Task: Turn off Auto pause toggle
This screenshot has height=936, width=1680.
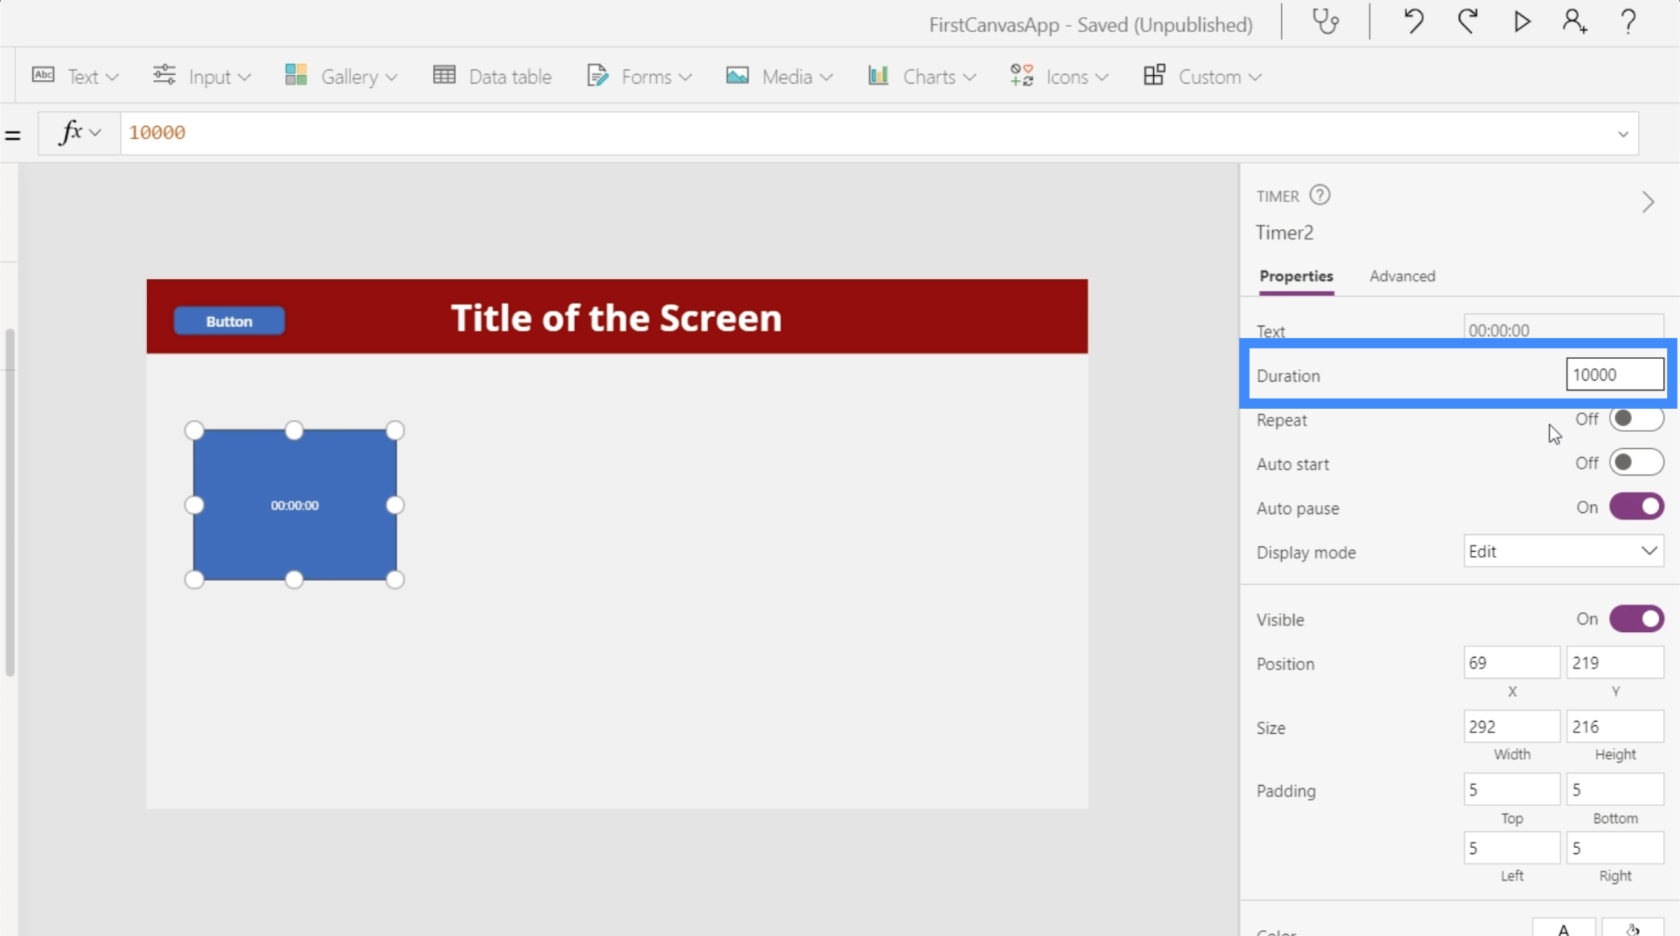Action: pos(1636,507)
